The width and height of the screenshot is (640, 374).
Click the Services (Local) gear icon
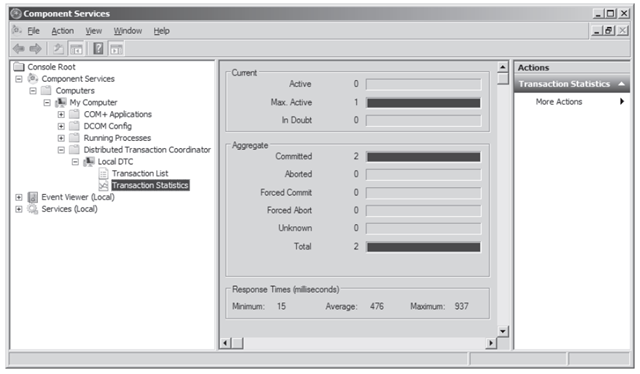[33, 209]
